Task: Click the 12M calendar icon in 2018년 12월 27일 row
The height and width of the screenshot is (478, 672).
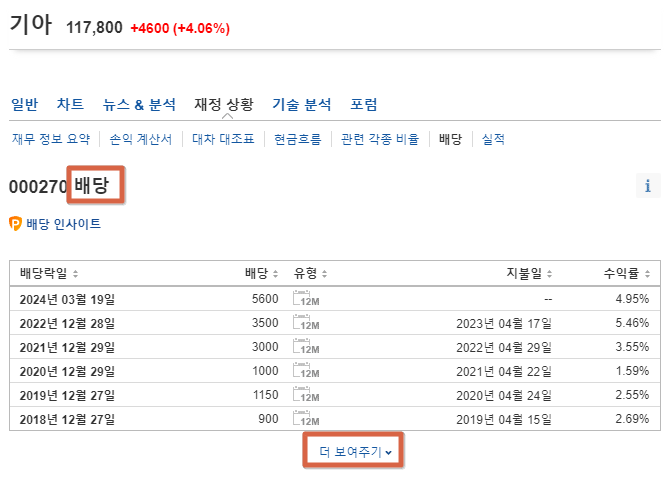Action: 306,418
